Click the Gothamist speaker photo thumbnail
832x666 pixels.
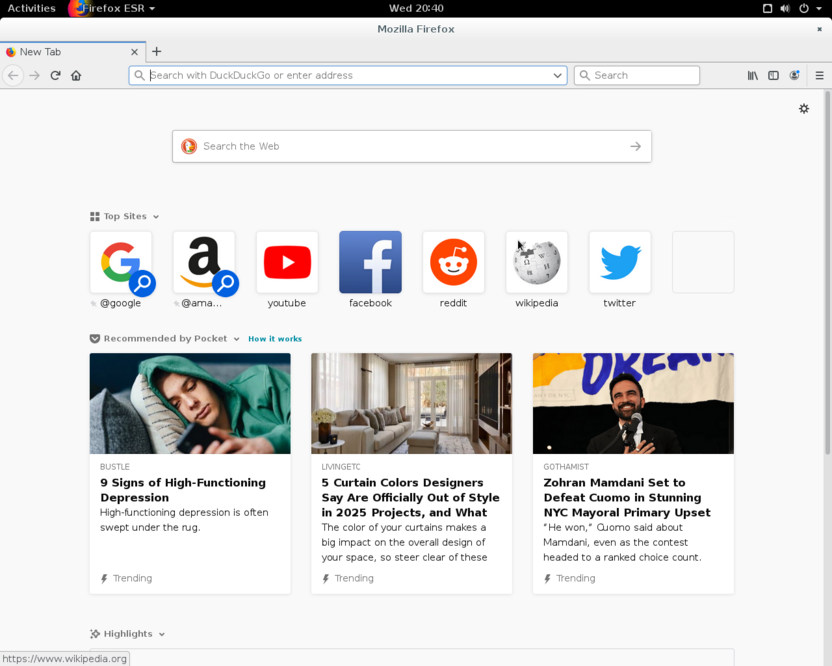pyautogui.click(x=634, y=403)
